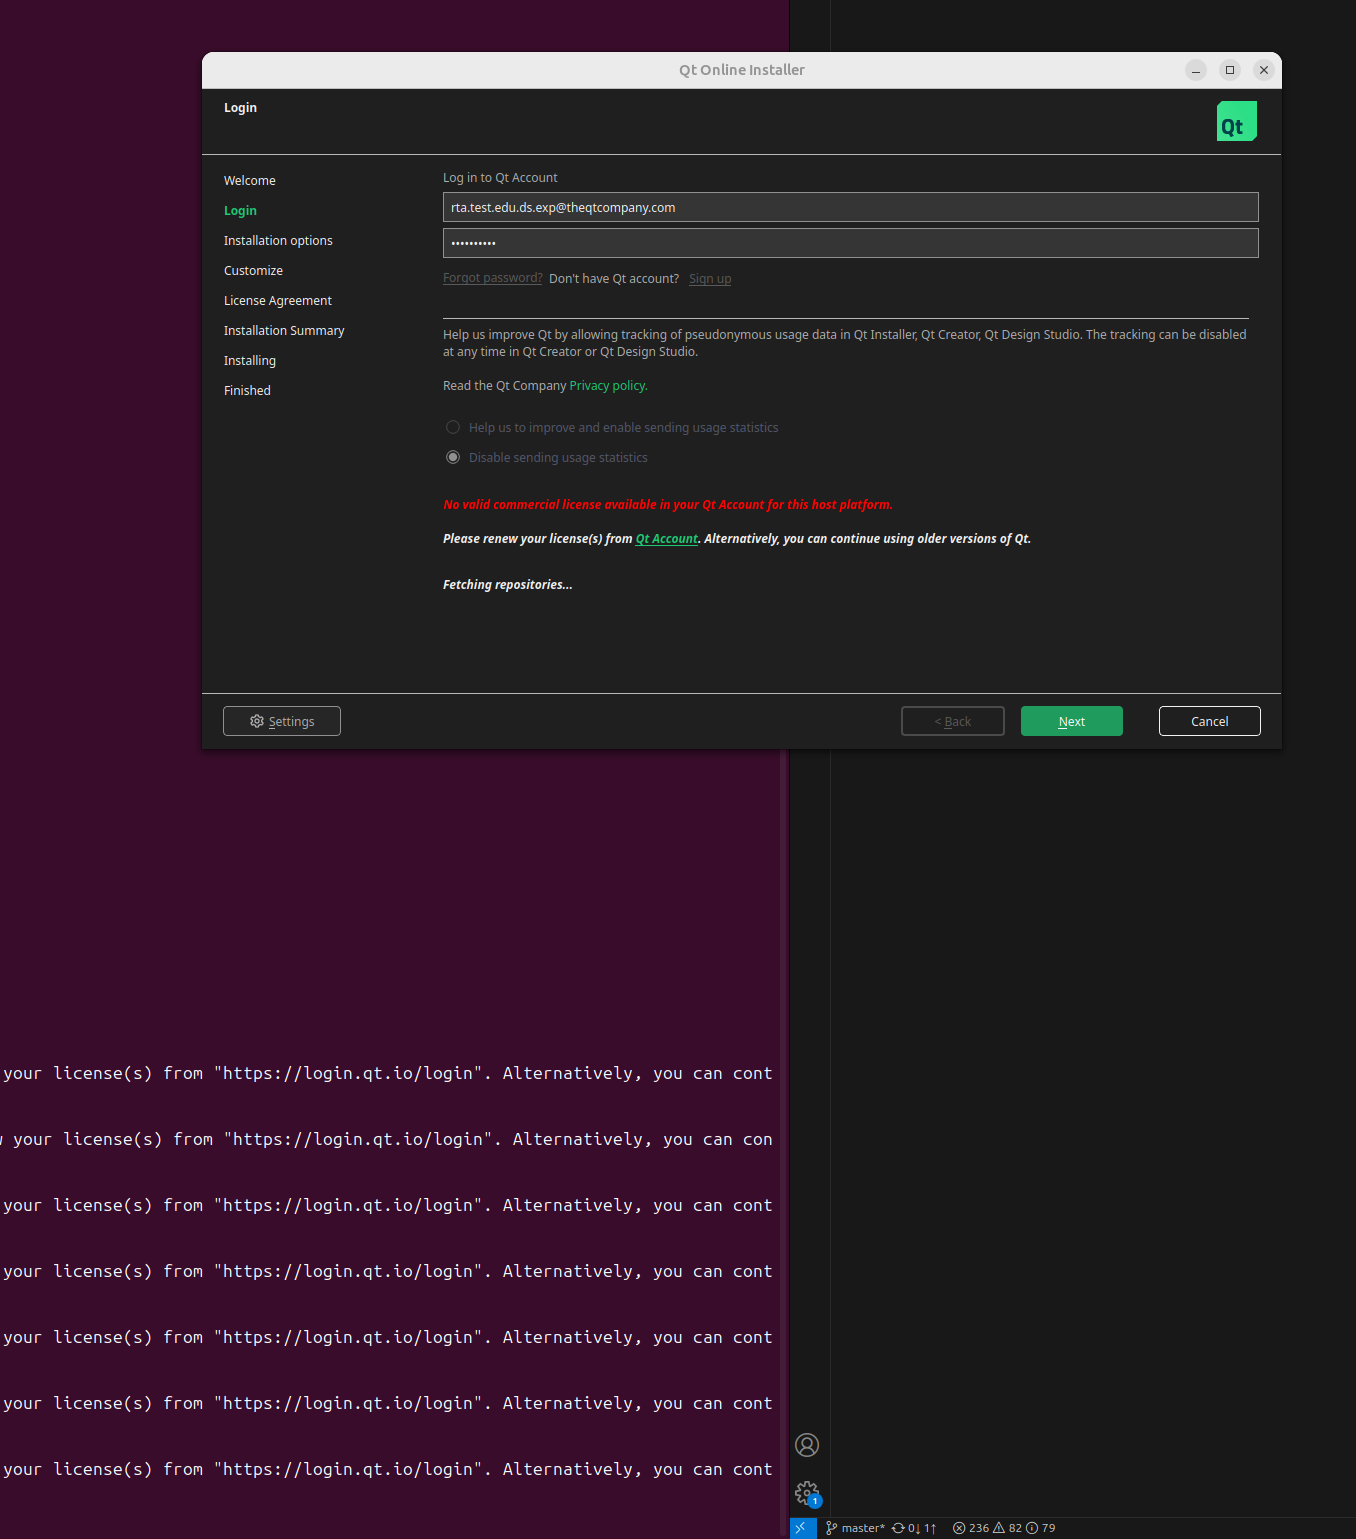Select 'Finished' step in sidebar

tap(247, 391)
